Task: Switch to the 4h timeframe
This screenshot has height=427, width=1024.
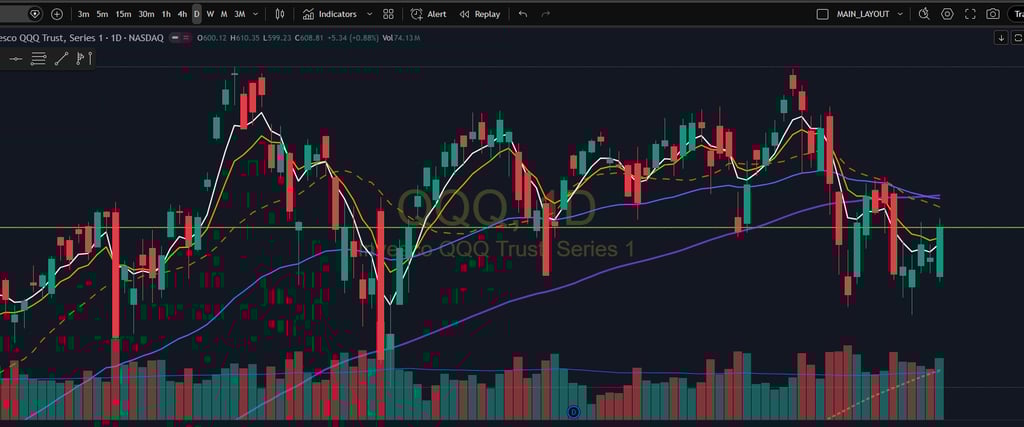Action: [x=182, y=14]
